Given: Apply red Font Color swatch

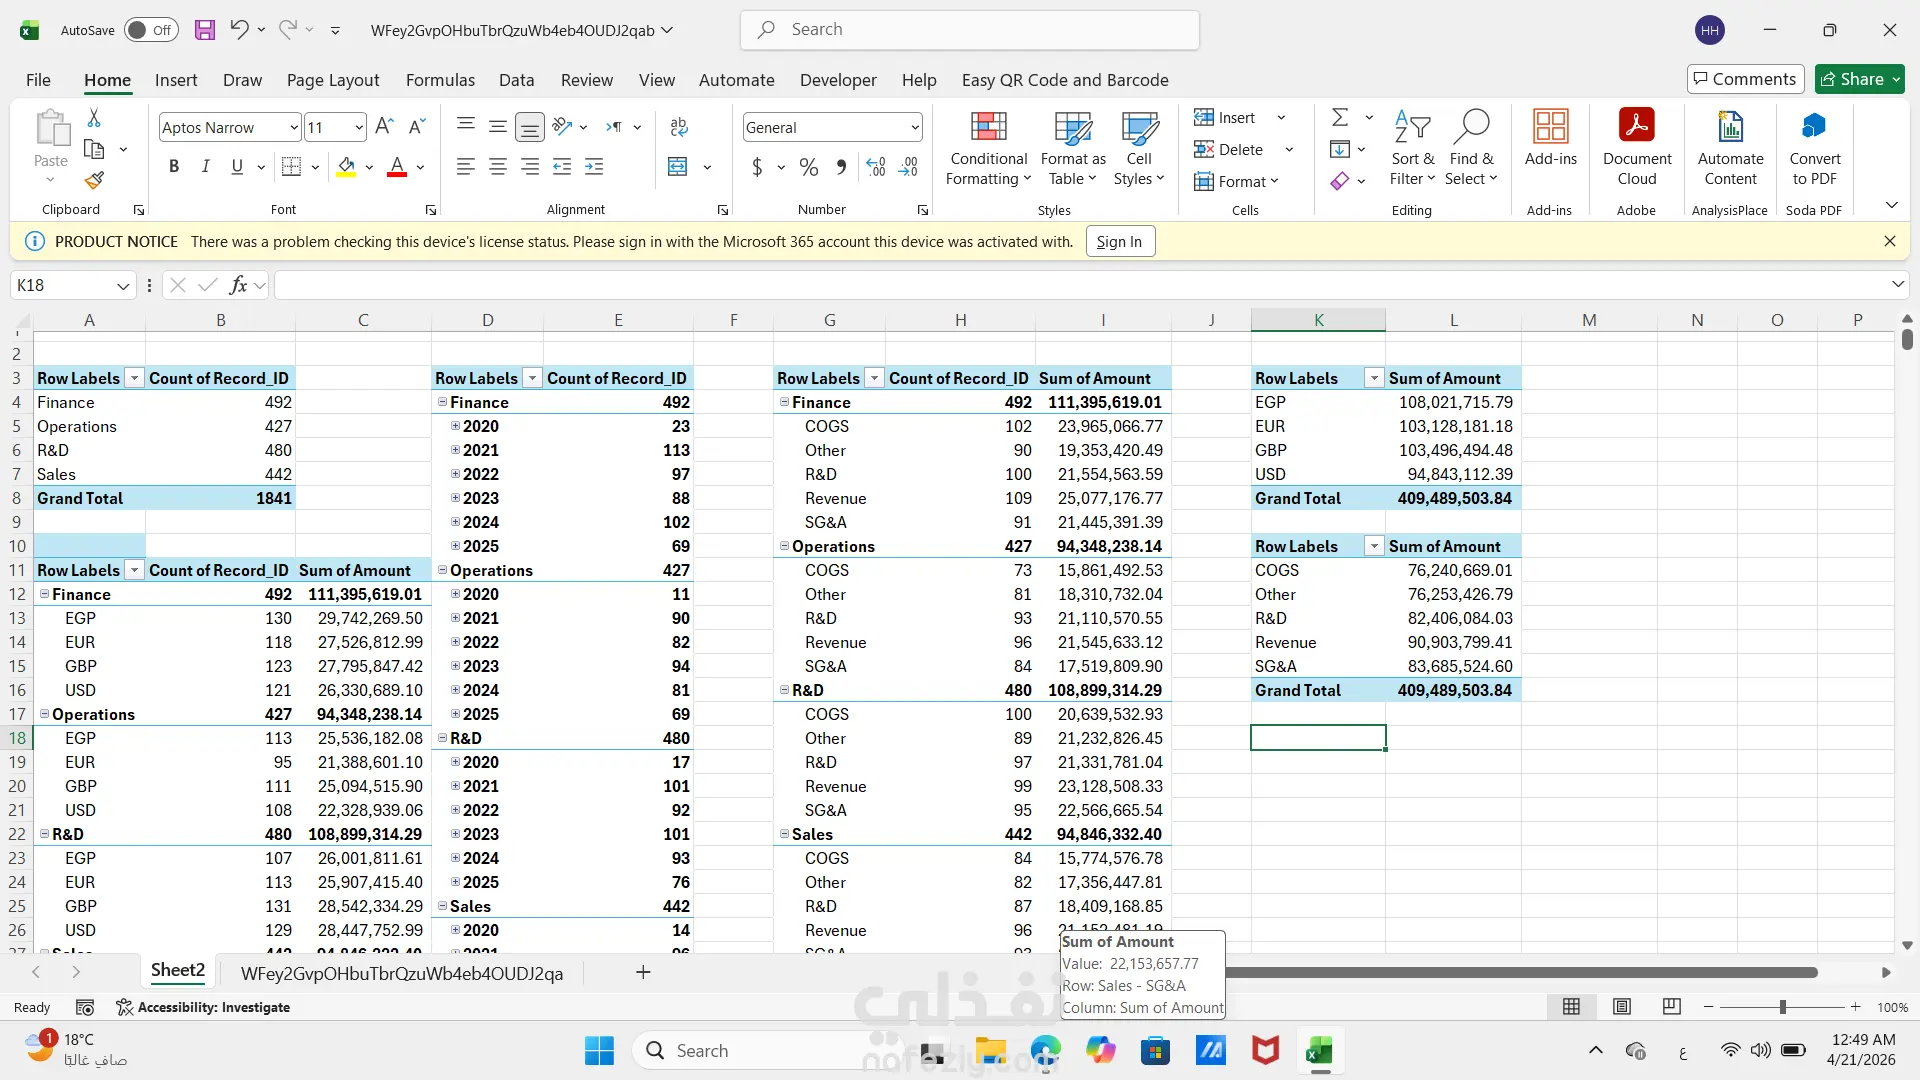Looking at the screenshot, I should 397,167.
